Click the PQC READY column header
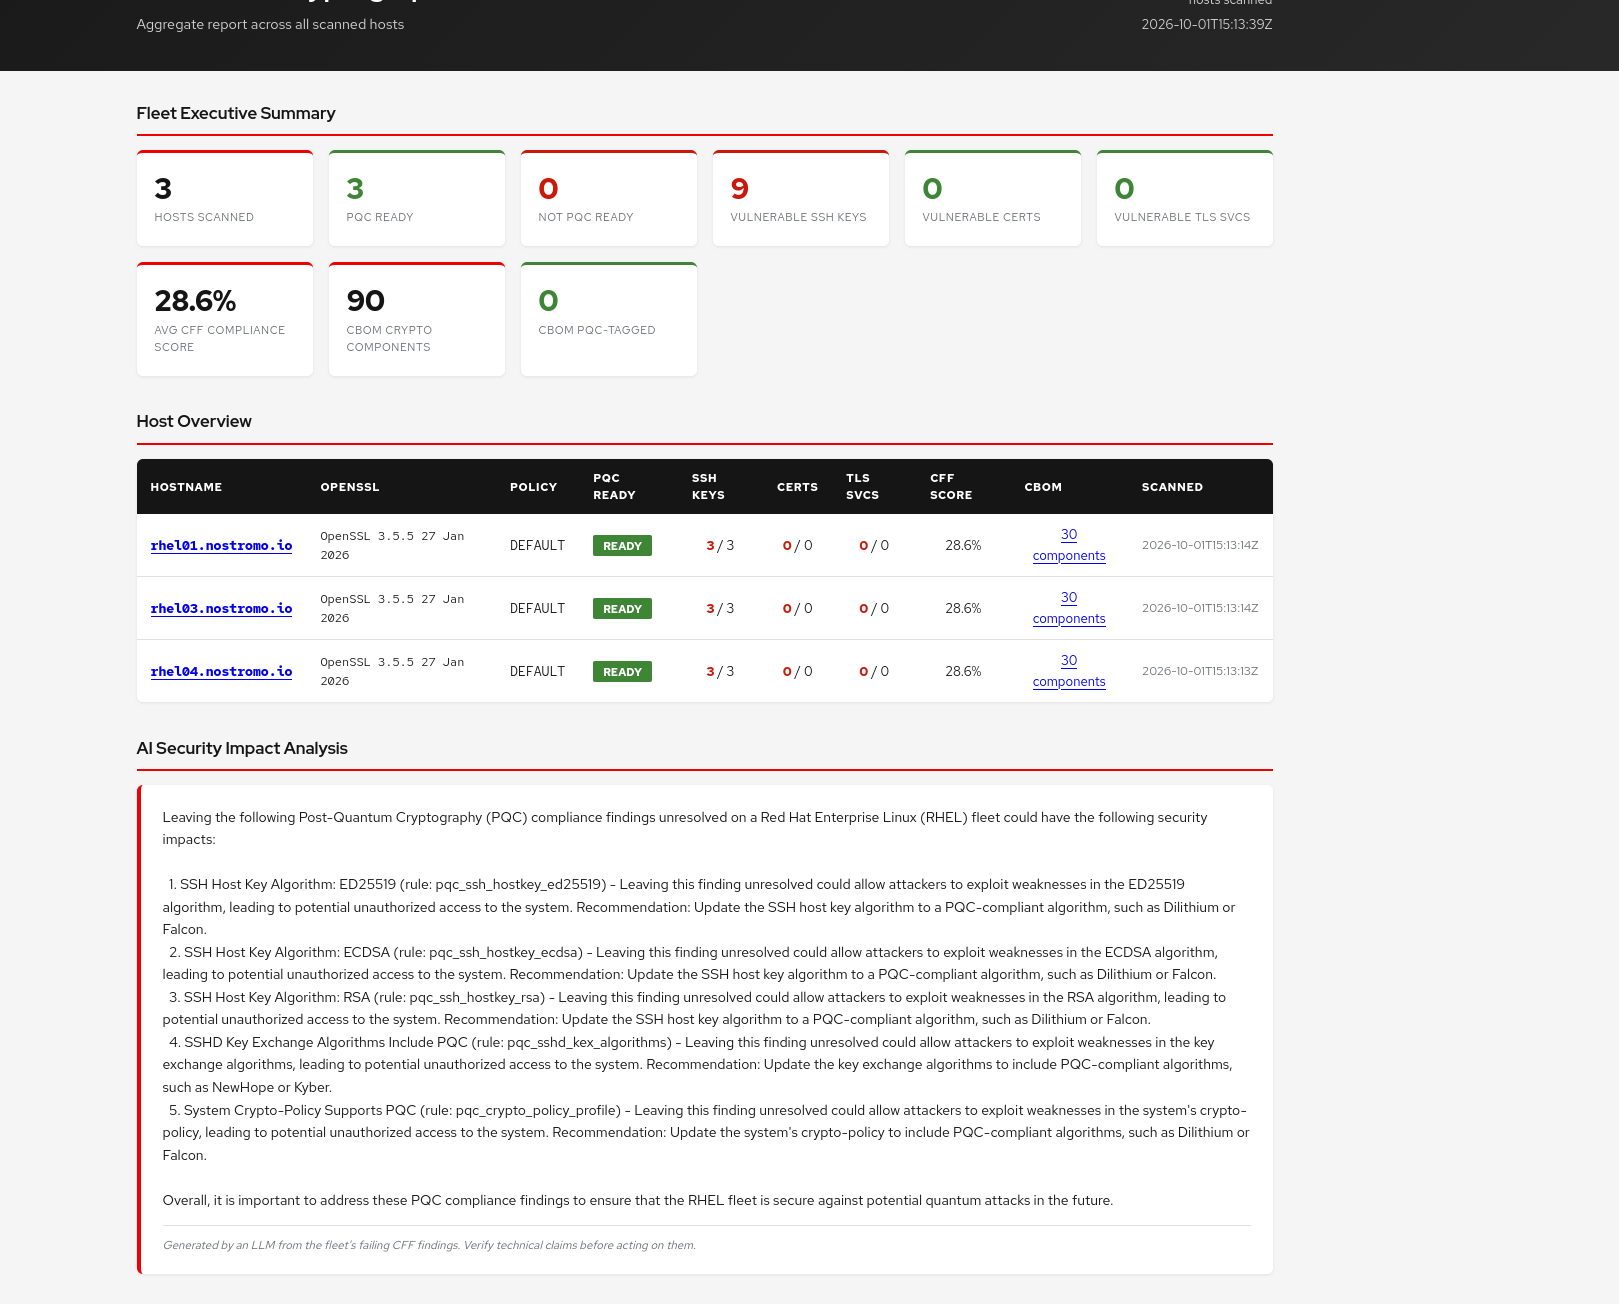Image resolution: width=1619 pixels, height=1304 pixels. pos(614,487)
